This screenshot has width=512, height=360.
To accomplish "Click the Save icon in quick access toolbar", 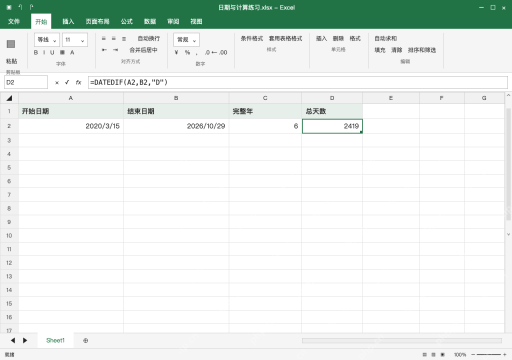I will coord(9,7).
